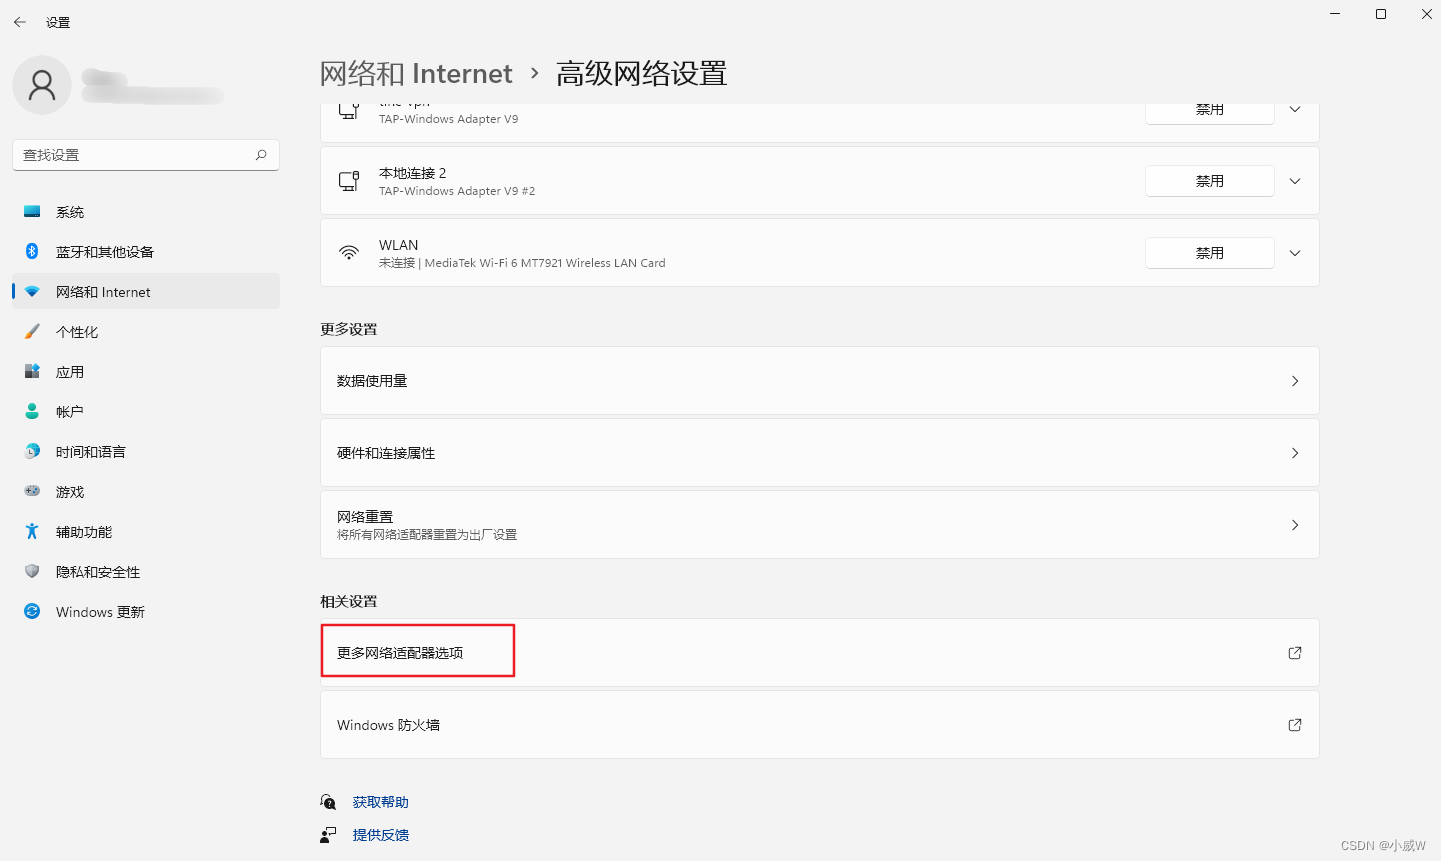The image size is (1441, 861).
Task: Disable WLAN with its 禁用 button
Action: (x=1210, y=253)
